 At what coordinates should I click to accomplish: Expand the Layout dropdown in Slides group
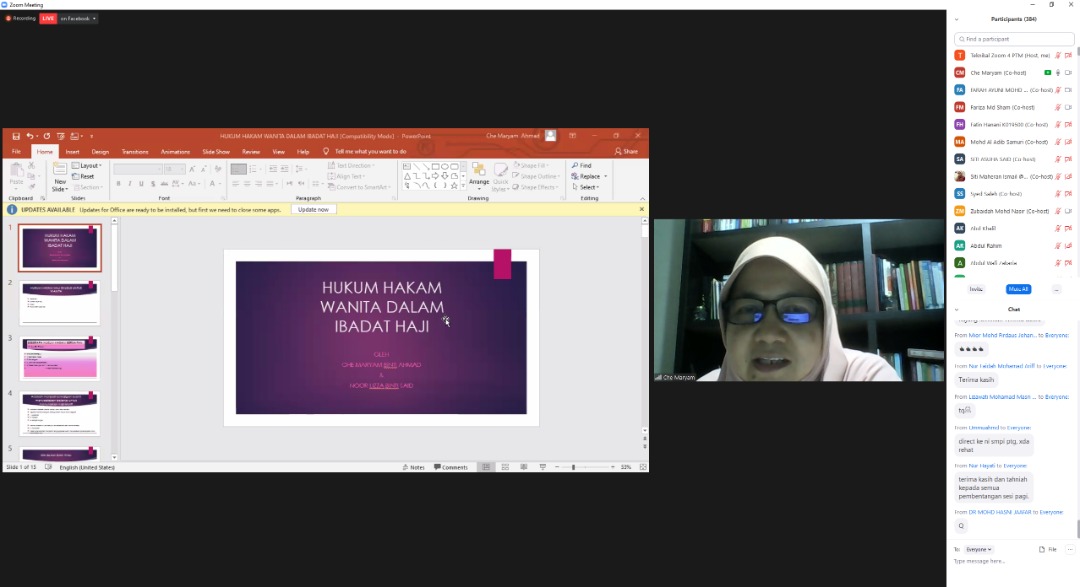(90, 165)
